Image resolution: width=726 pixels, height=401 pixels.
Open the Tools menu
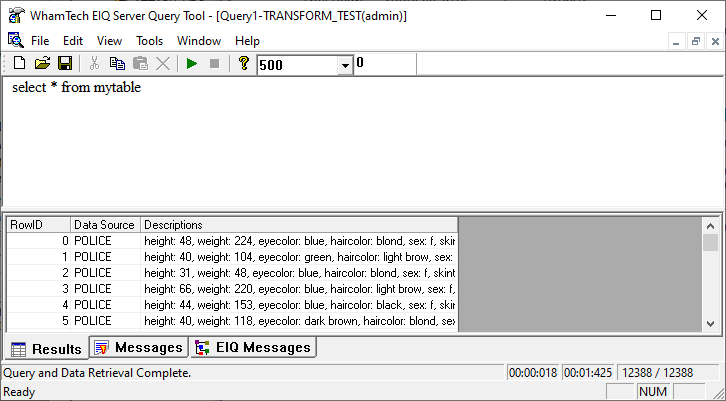[150, 41]
